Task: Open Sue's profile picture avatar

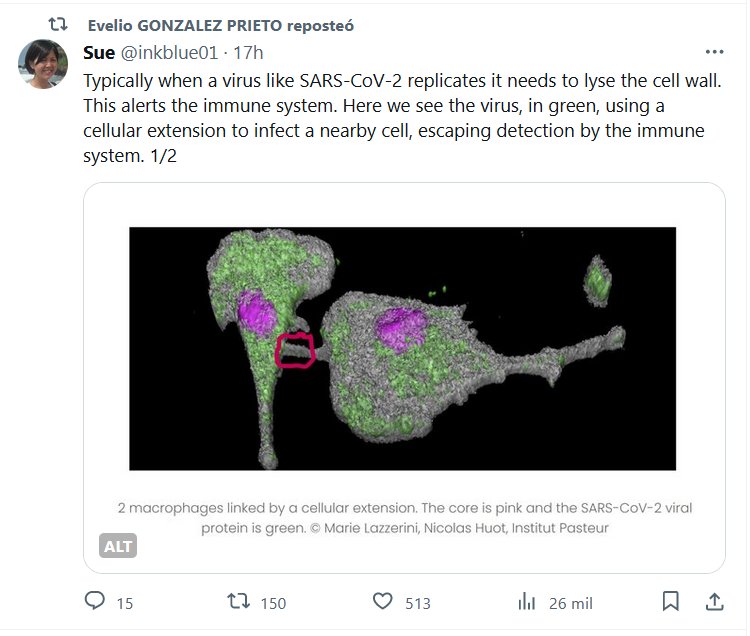Action: [43, 65]
